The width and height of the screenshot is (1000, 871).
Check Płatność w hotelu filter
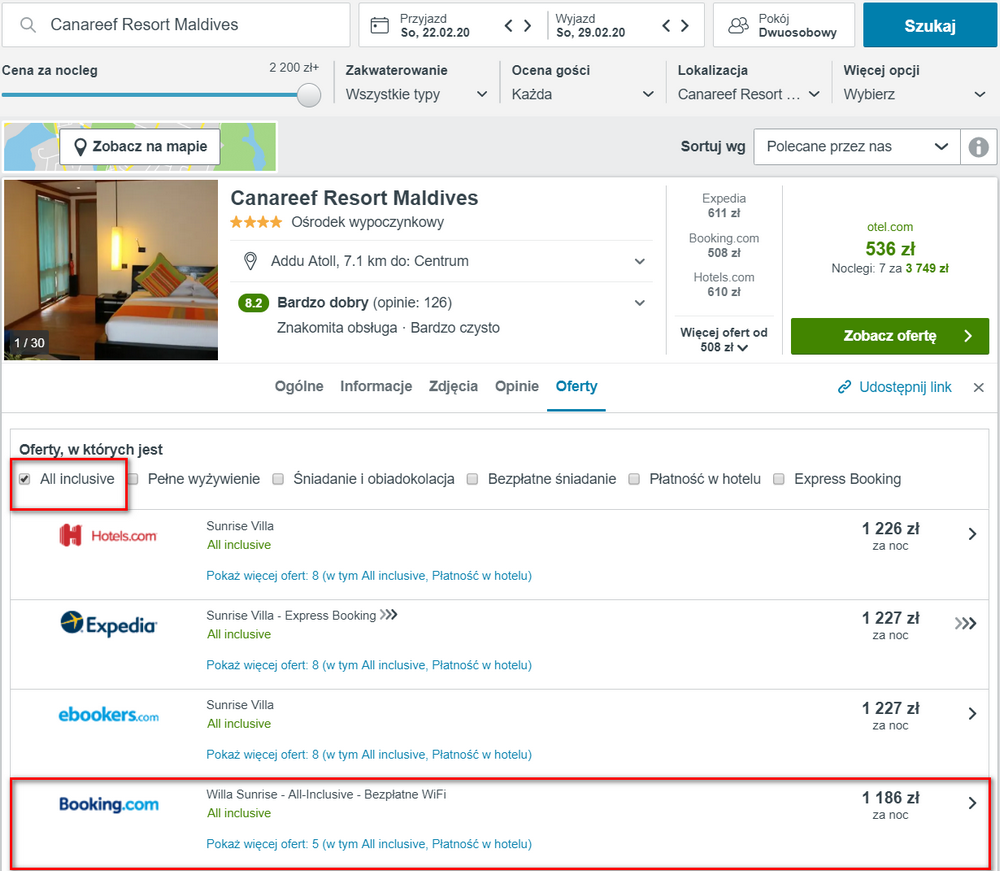pyautogui.click(x=634, y=479)
